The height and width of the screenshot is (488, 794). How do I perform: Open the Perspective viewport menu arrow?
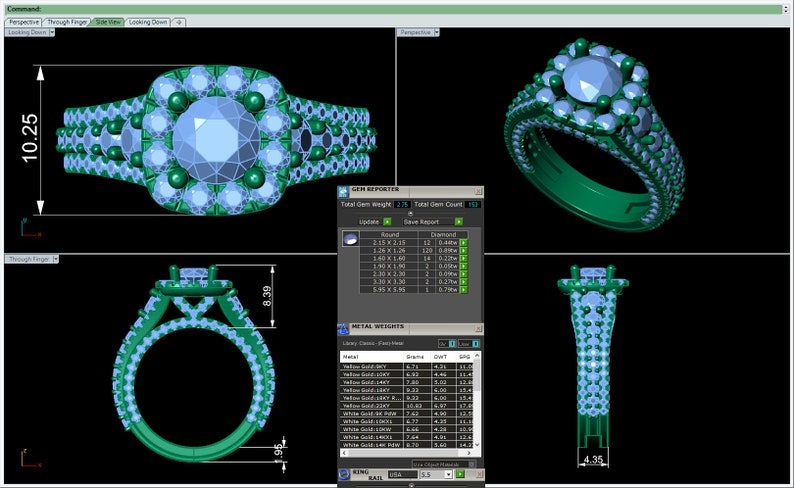[436, 32]
